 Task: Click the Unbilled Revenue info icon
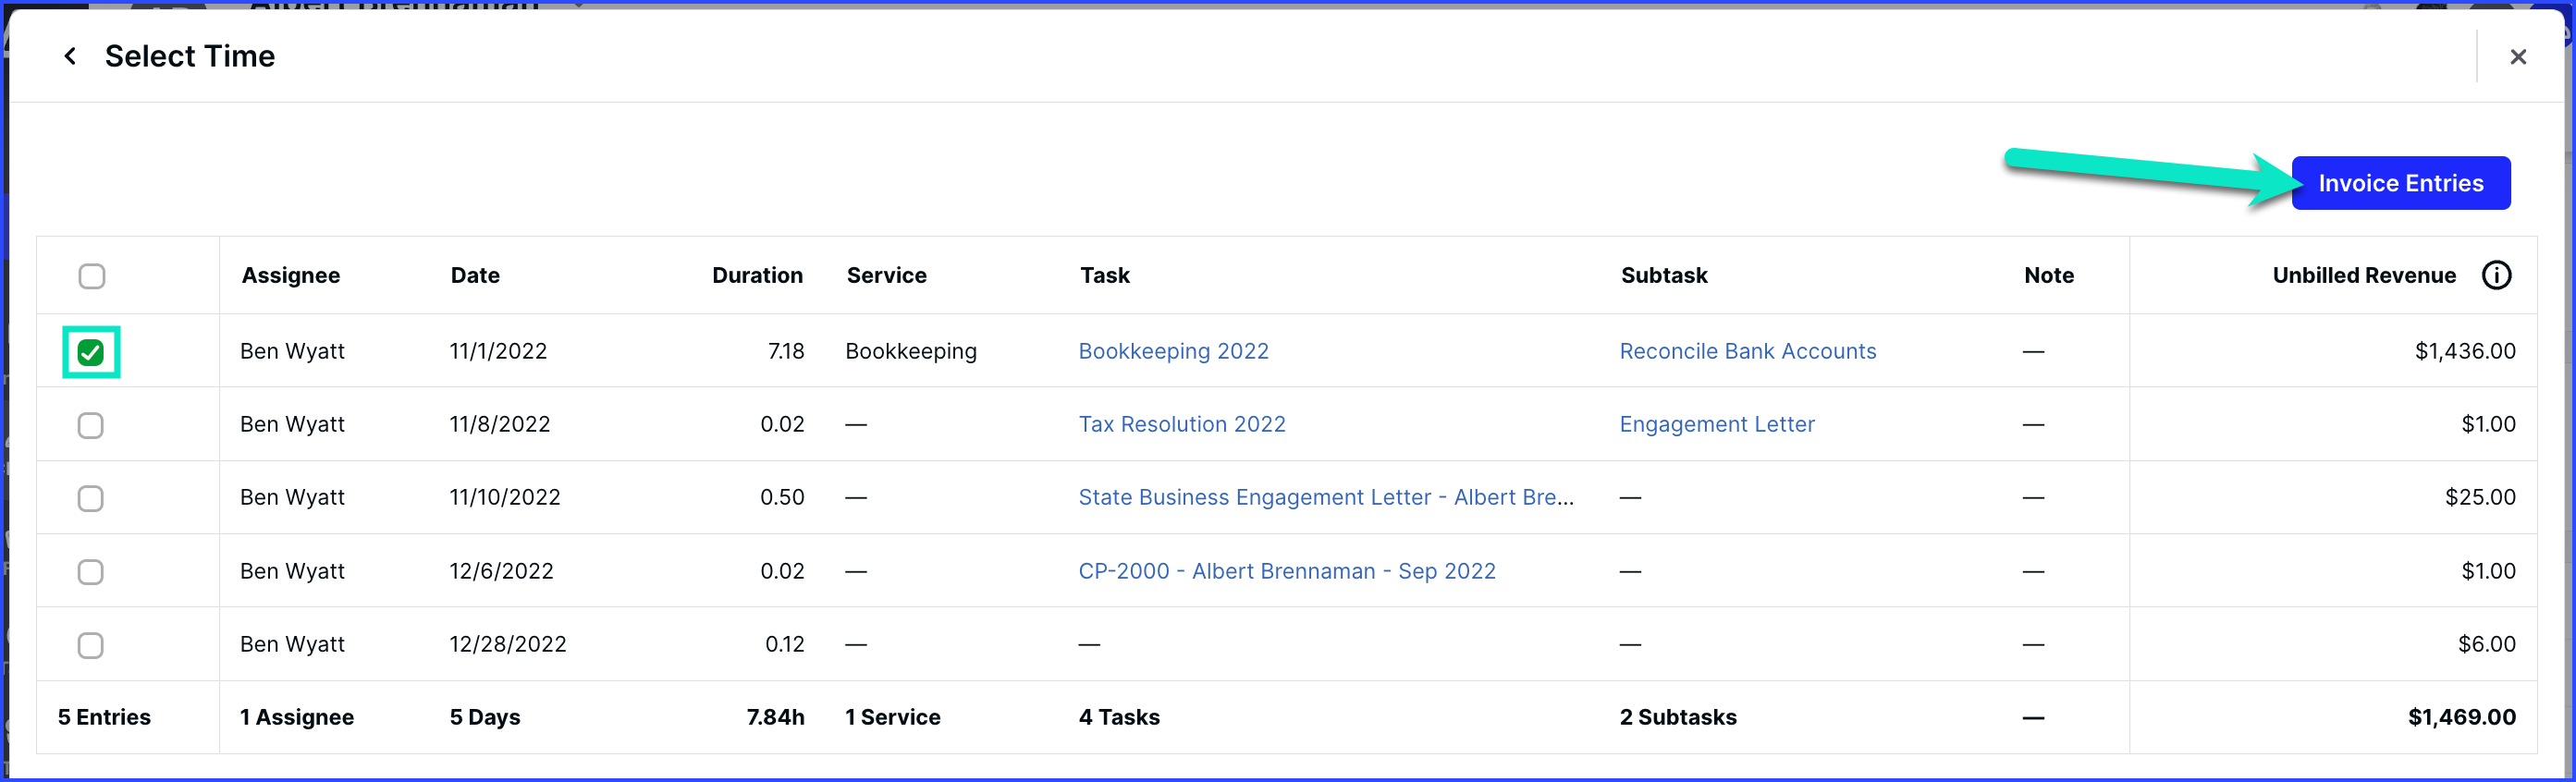(2496, 275)
